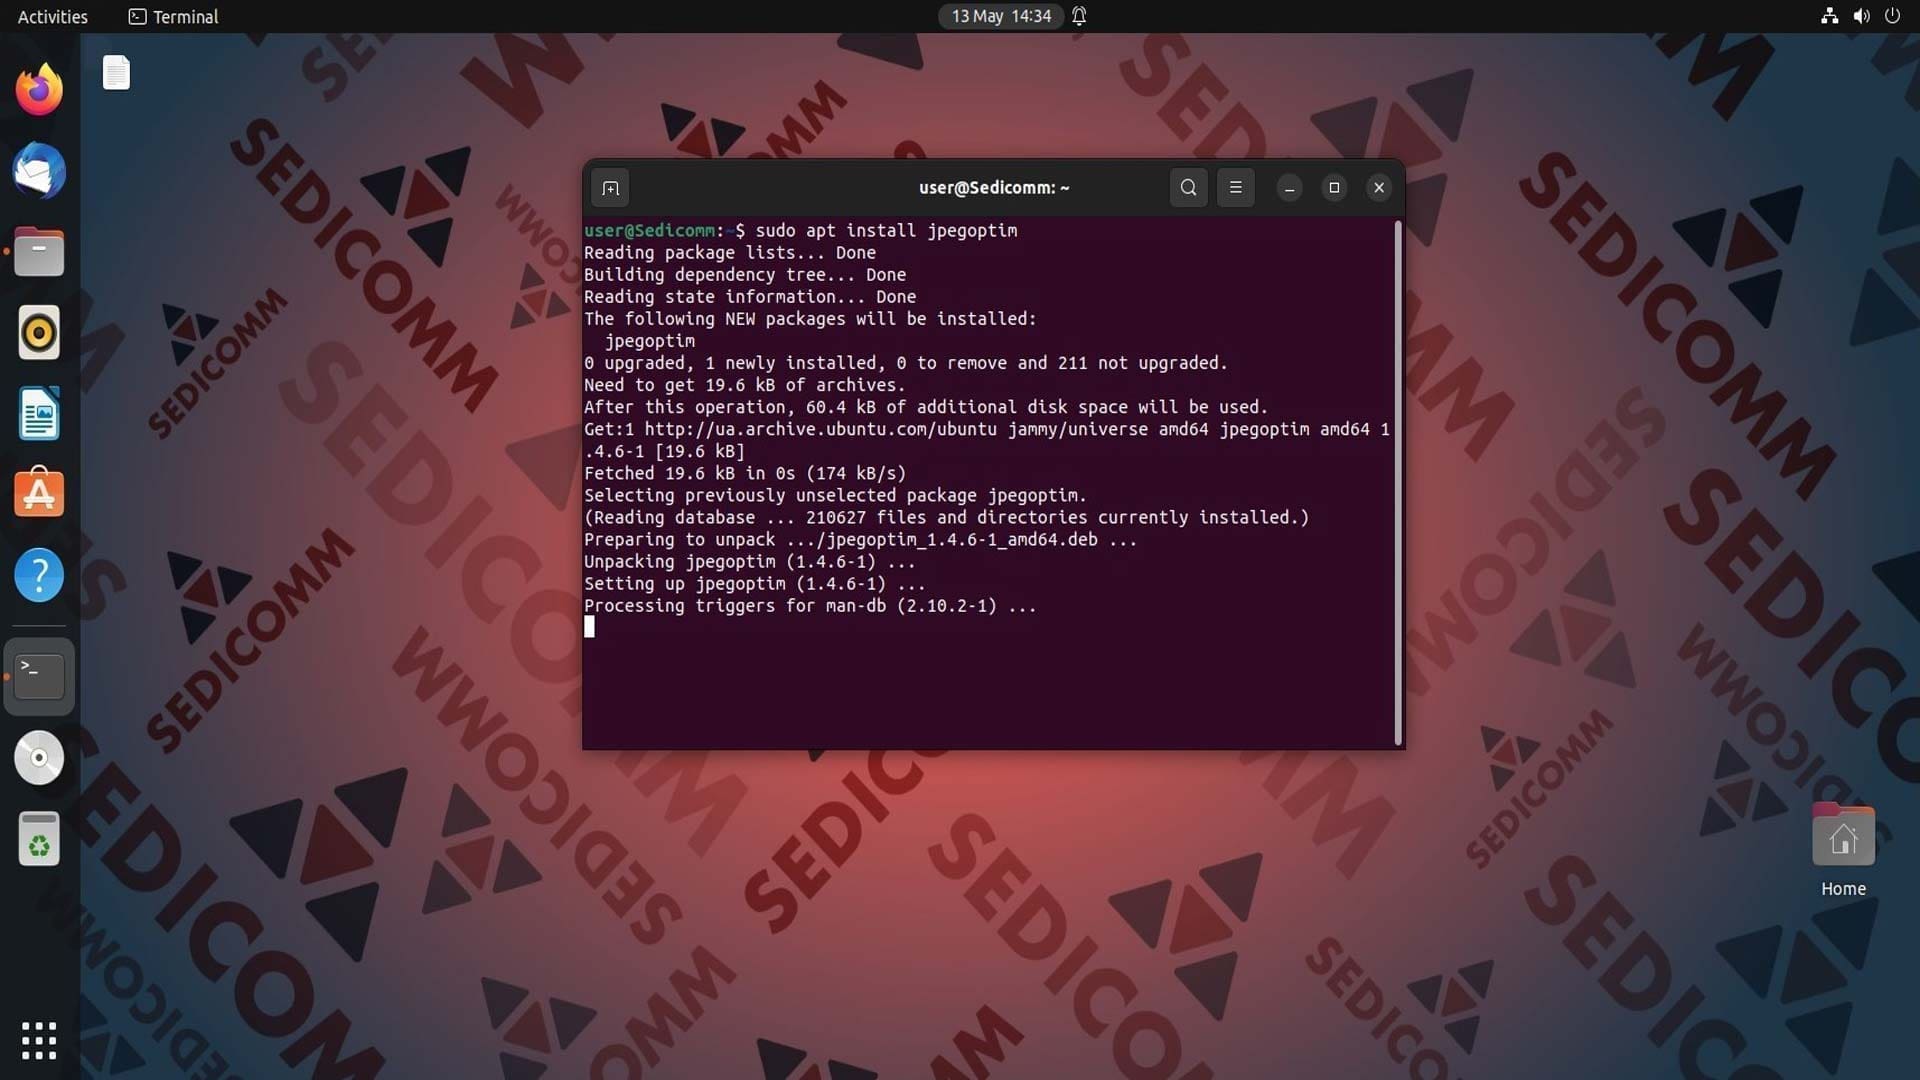Click the terminal block cursor
Screen dimensions: 1920x1080
click(589, 627)
